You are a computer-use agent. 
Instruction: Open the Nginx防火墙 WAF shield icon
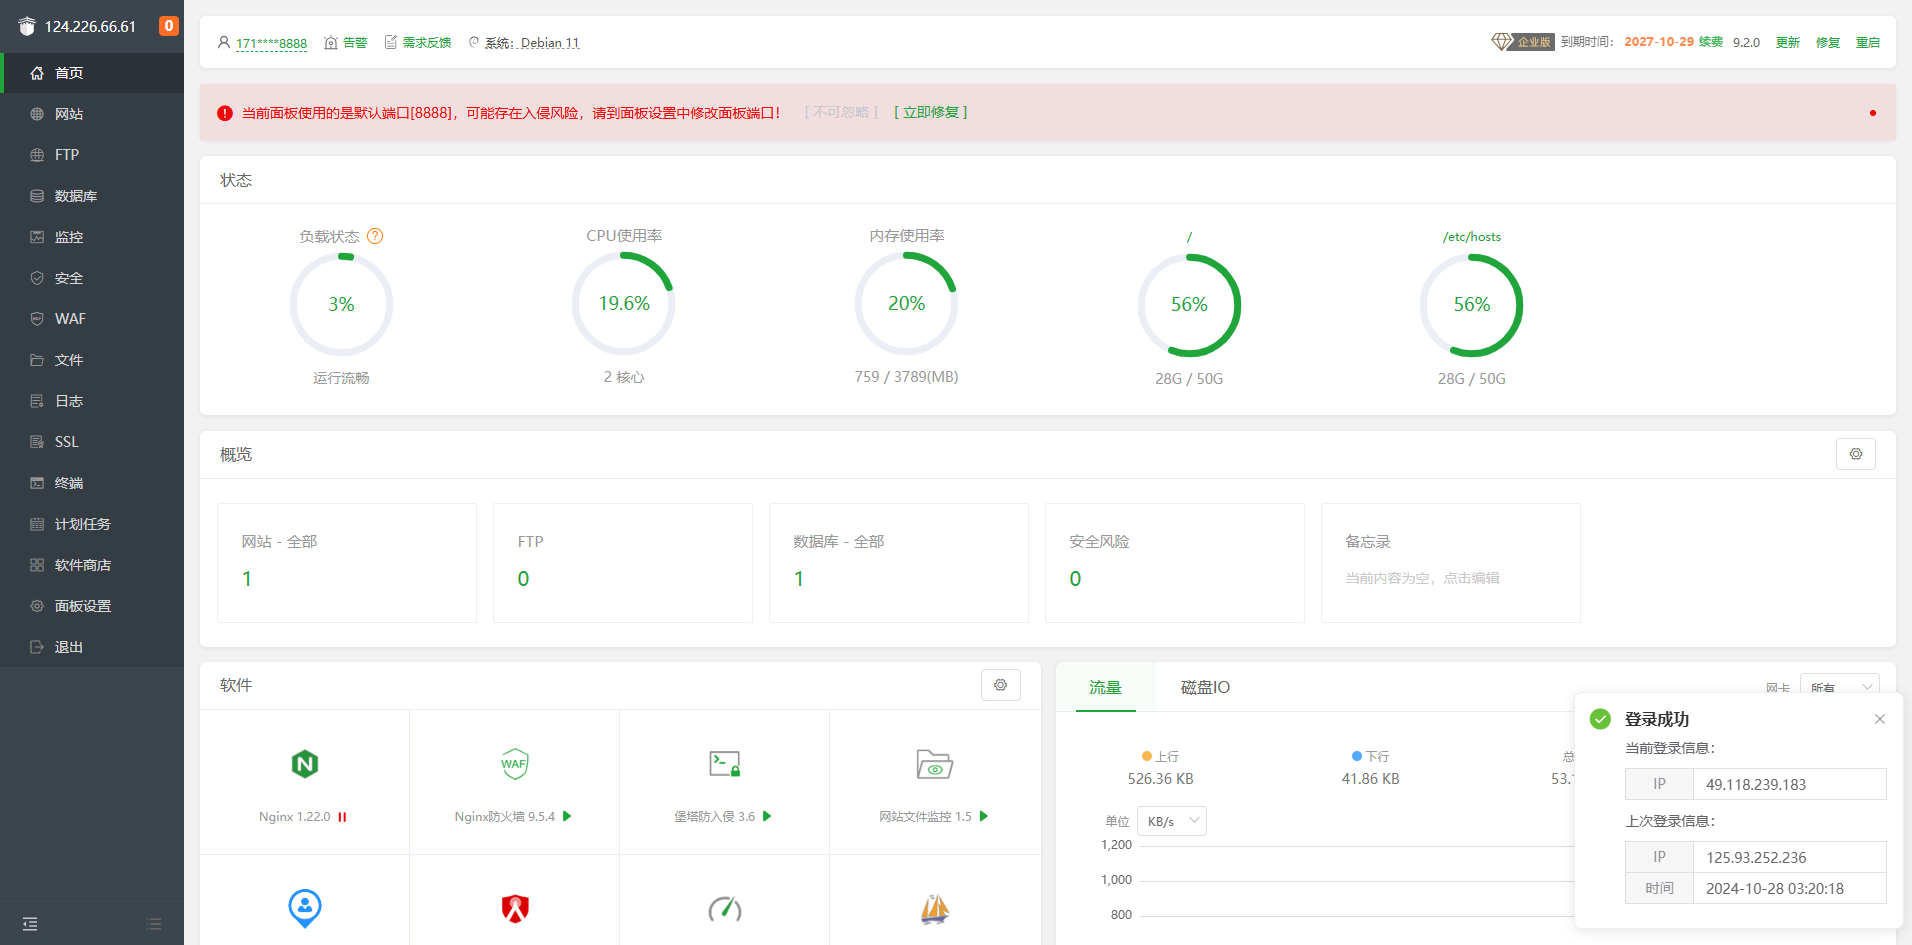[514, 765]
